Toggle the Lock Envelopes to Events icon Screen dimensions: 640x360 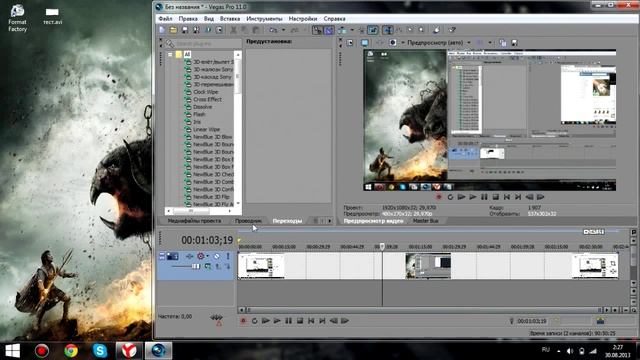[x=373, y=30]
